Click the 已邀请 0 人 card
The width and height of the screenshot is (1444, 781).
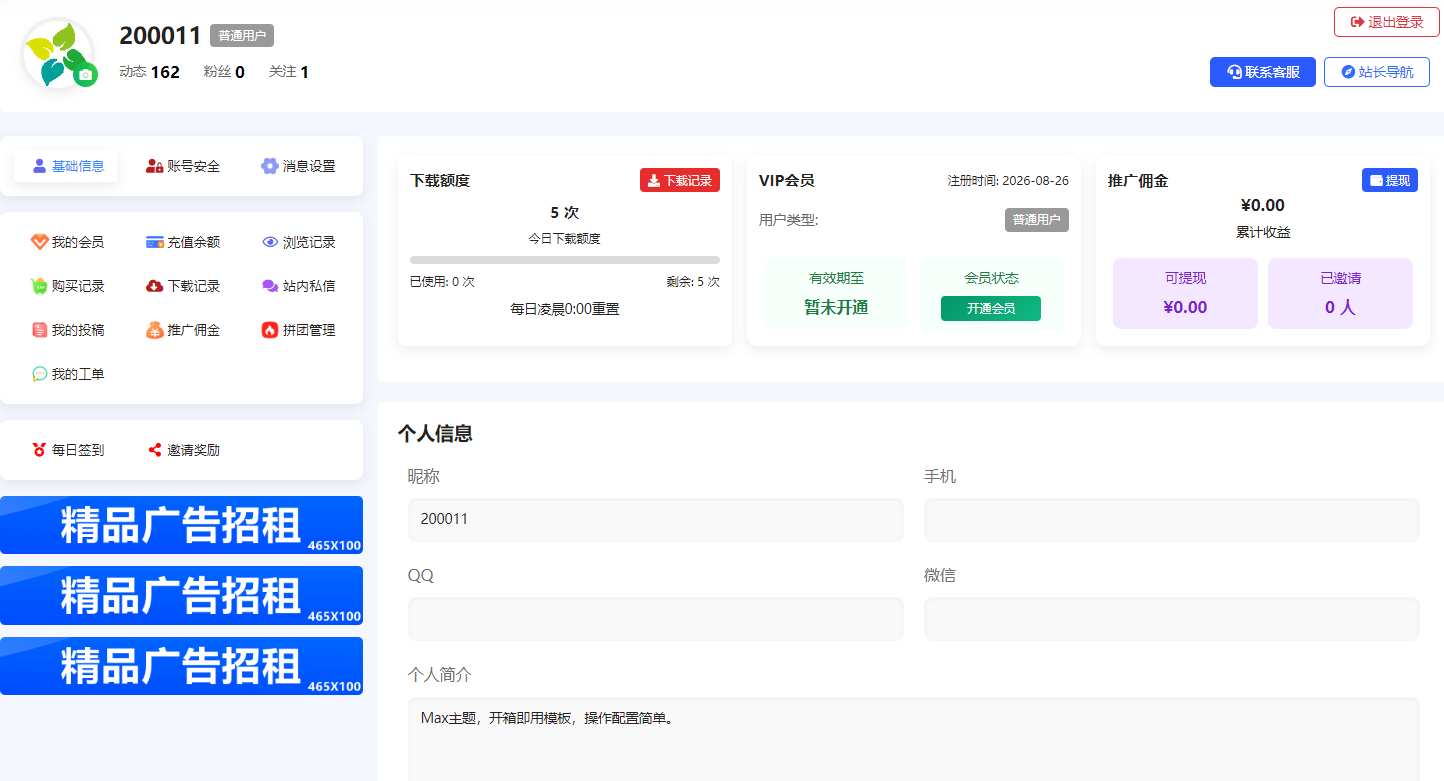(1340, 293)
